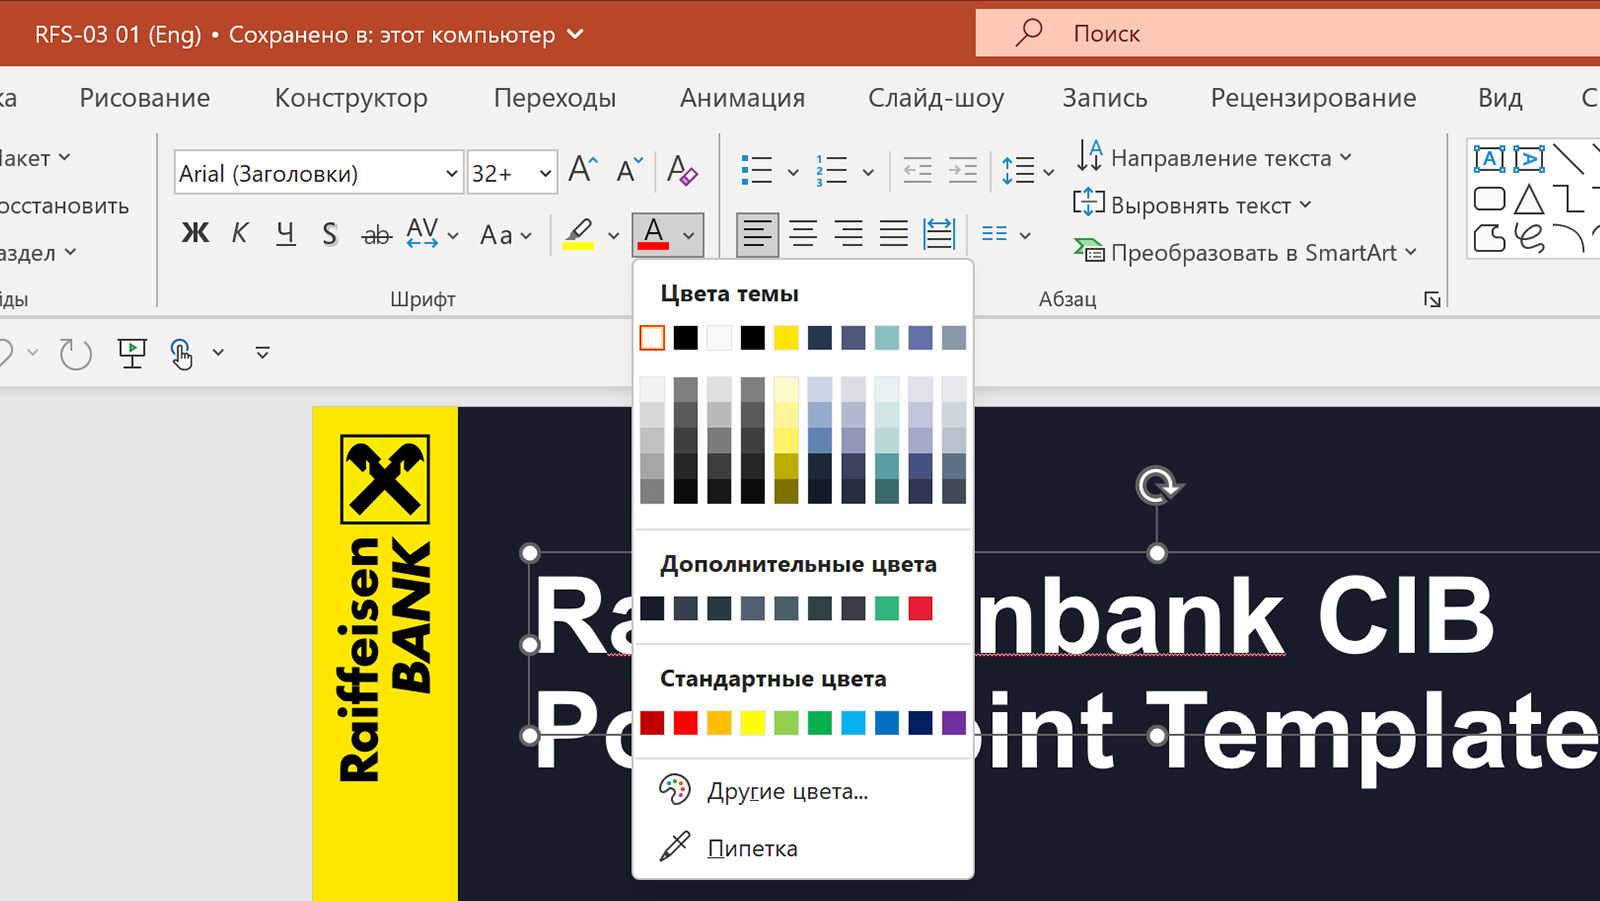Screen dimensions: 1600x901
Task: Click the Start From Beginning slideshow icon
Action: pyautogui.click(x=131, y=352)
